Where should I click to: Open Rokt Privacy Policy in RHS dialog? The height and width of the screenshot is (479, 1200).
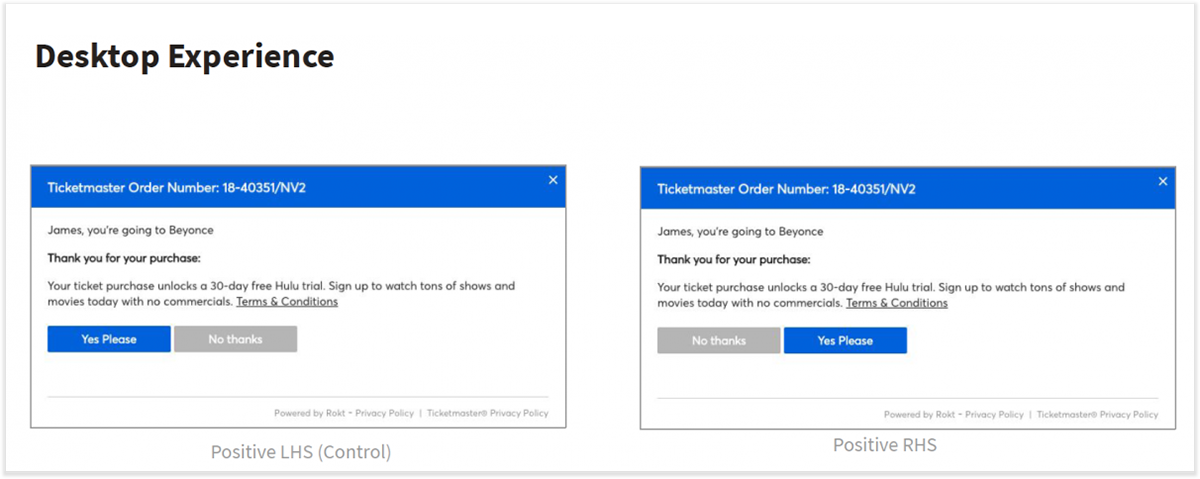994,414
